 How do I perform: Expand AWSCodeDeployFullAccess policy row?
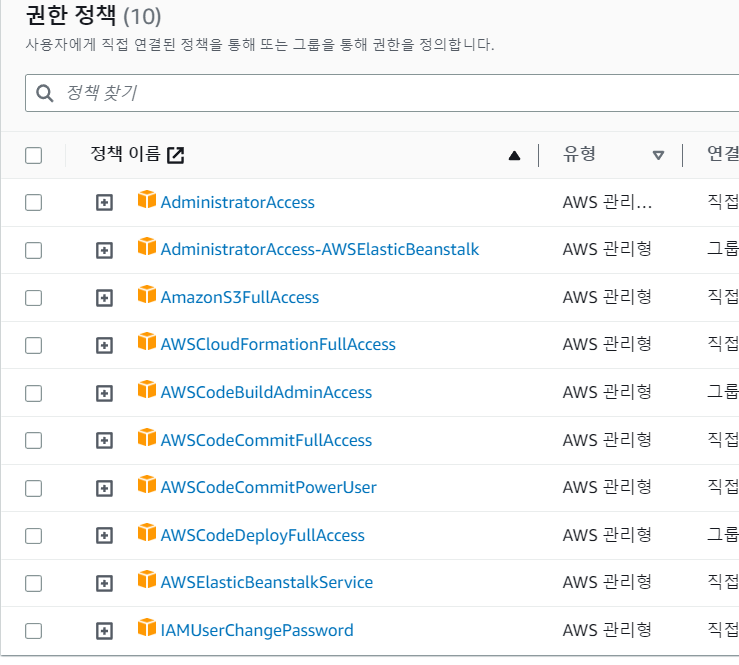[x=104, y=536]
